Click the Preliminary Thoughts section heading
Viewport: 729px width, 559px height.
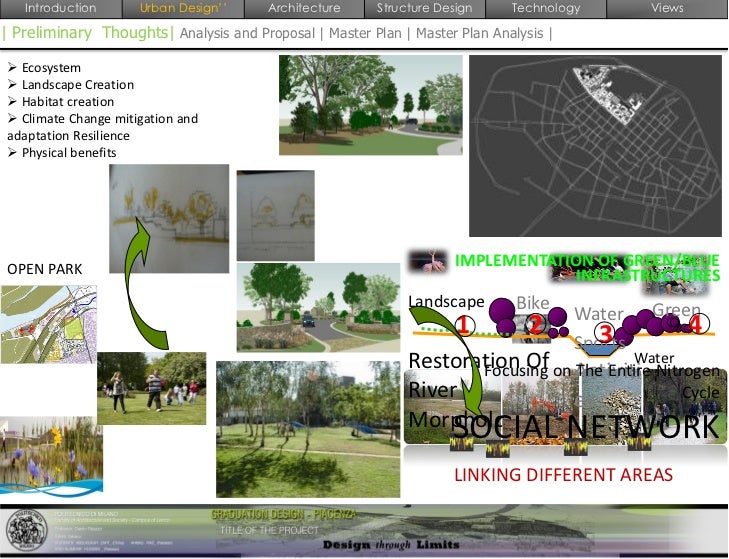(x=88, y=33)
